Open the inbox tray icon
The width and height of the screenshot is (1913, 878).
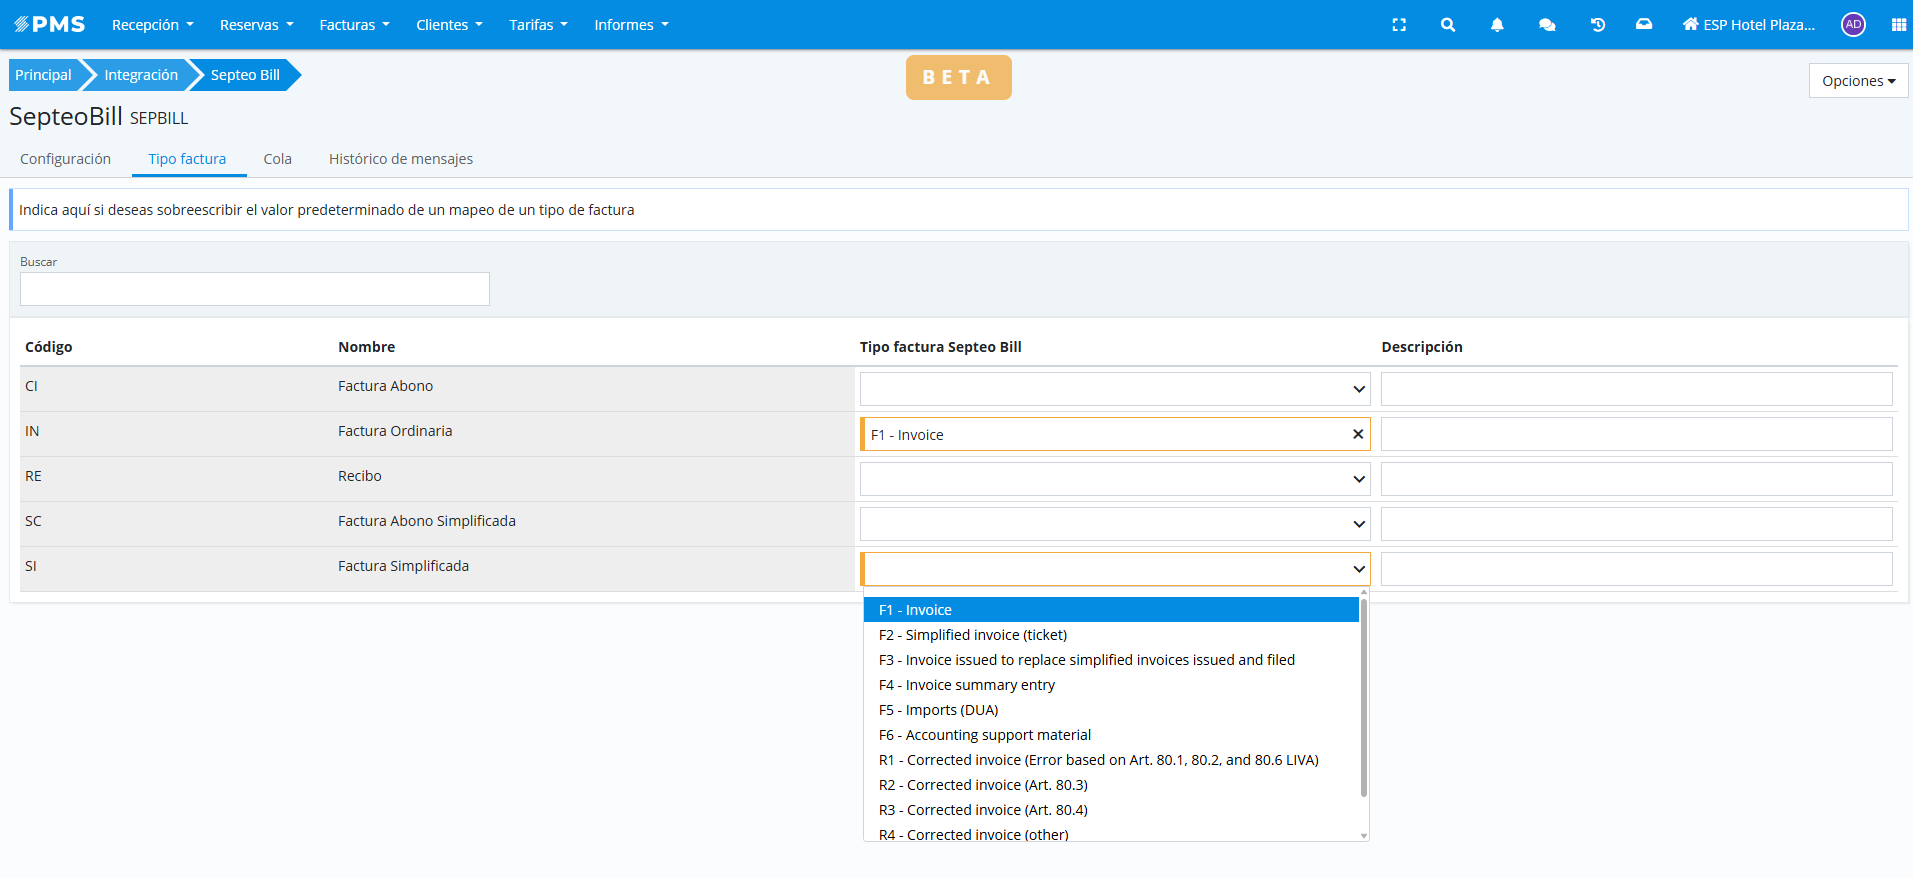click(x=1643, y=25)
